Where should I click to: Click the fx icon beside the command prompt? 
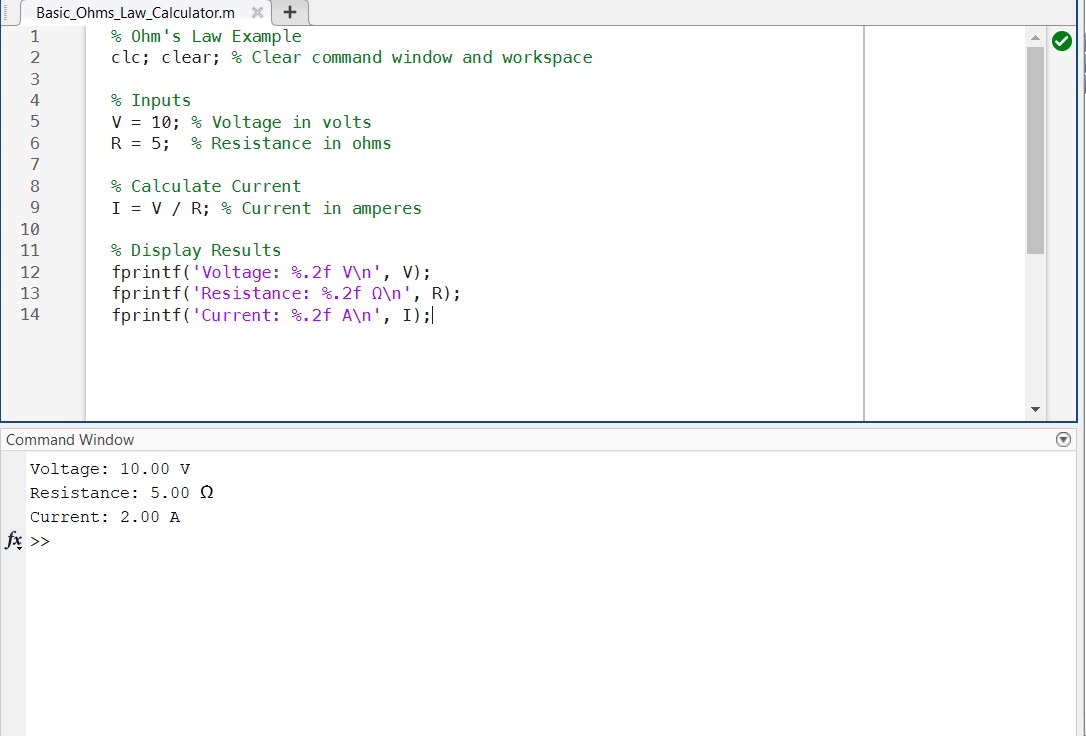click(13, 541)
